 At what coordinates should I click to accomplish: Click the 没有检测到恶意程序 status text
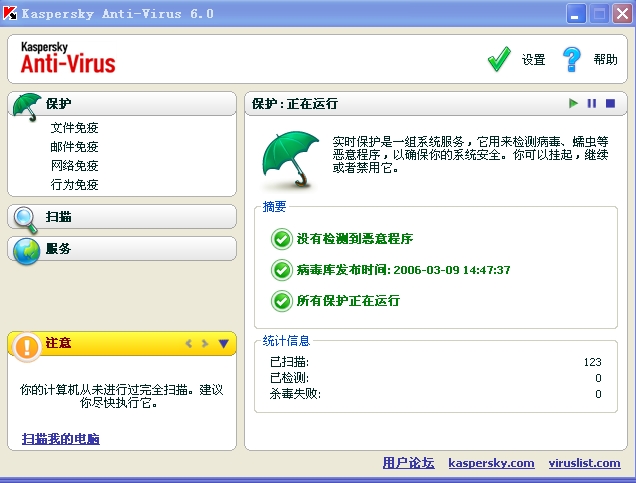[x=355, y=238]
